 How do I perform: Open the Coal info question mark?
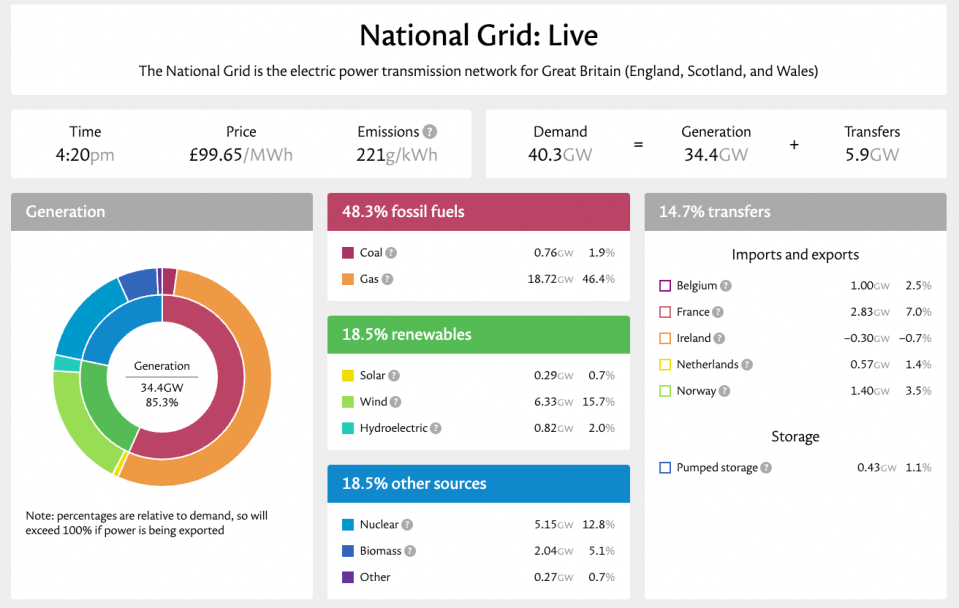pyautogui.click(x=391, y=253)
